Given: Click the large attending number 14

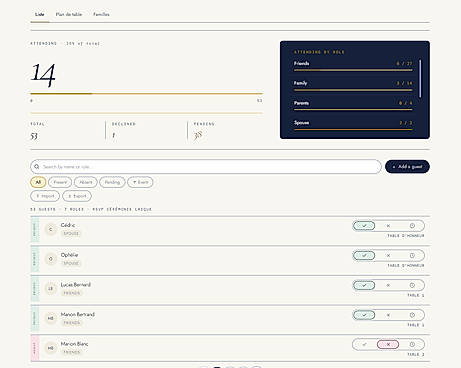Looking at the screenshot, I should pos(43,75).
